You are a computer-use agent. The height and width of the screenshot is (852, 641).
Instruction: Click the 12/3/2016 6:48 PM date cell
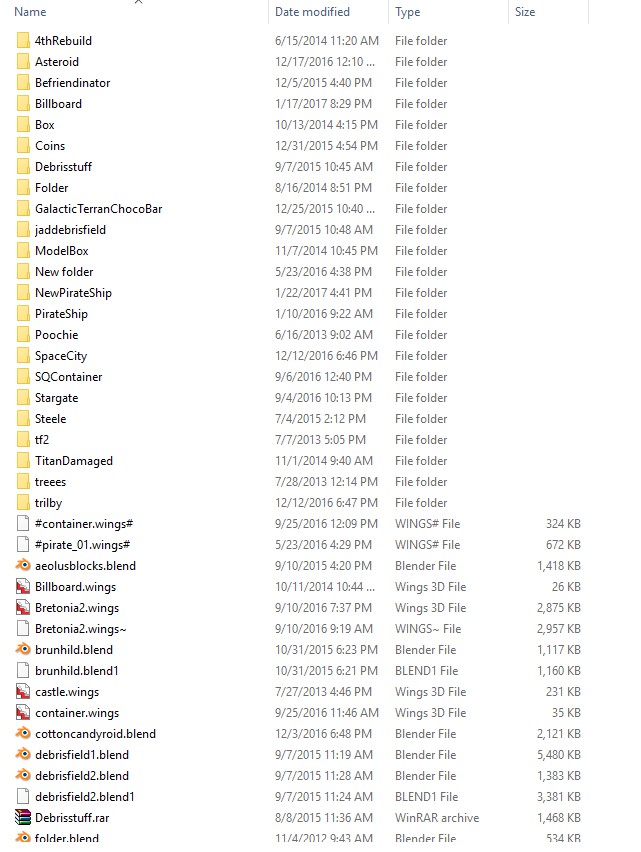click(x=323, y=734)
